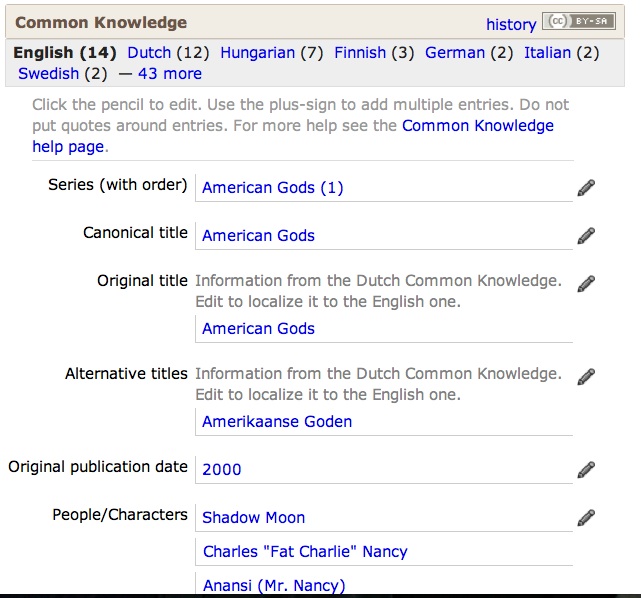Open the Italian (2) language tab

click(547, 53)
